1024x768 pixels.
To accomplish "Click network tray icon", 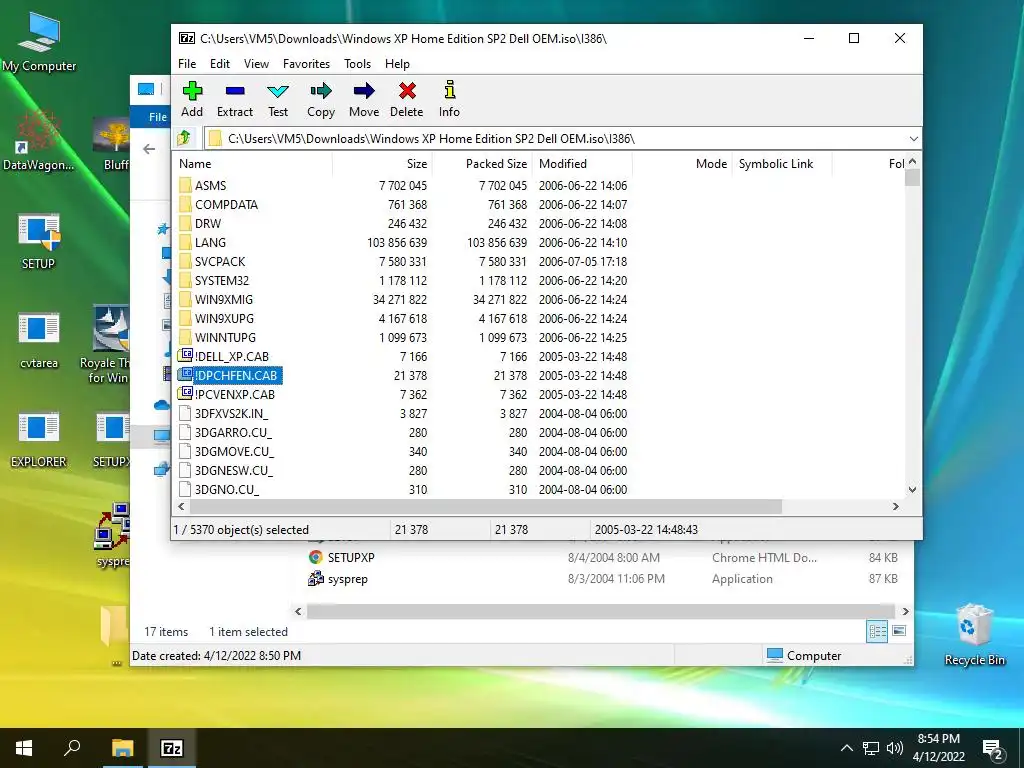I will click(871, 748).
